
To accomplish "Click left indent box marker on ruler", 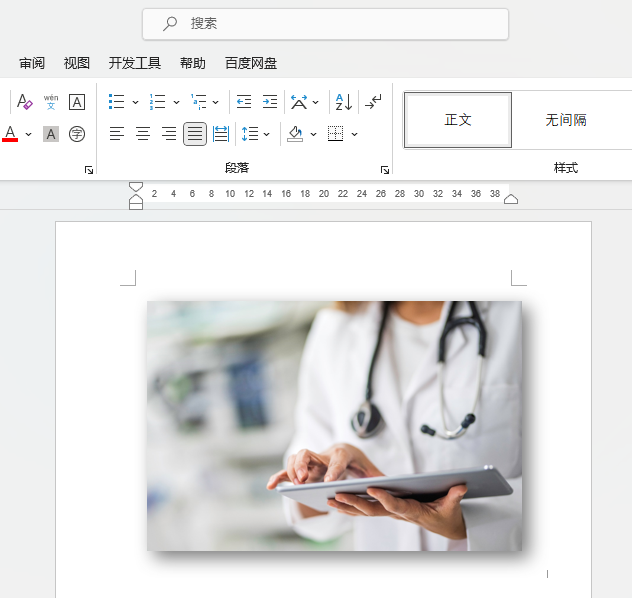I will (x=136, y=206).
